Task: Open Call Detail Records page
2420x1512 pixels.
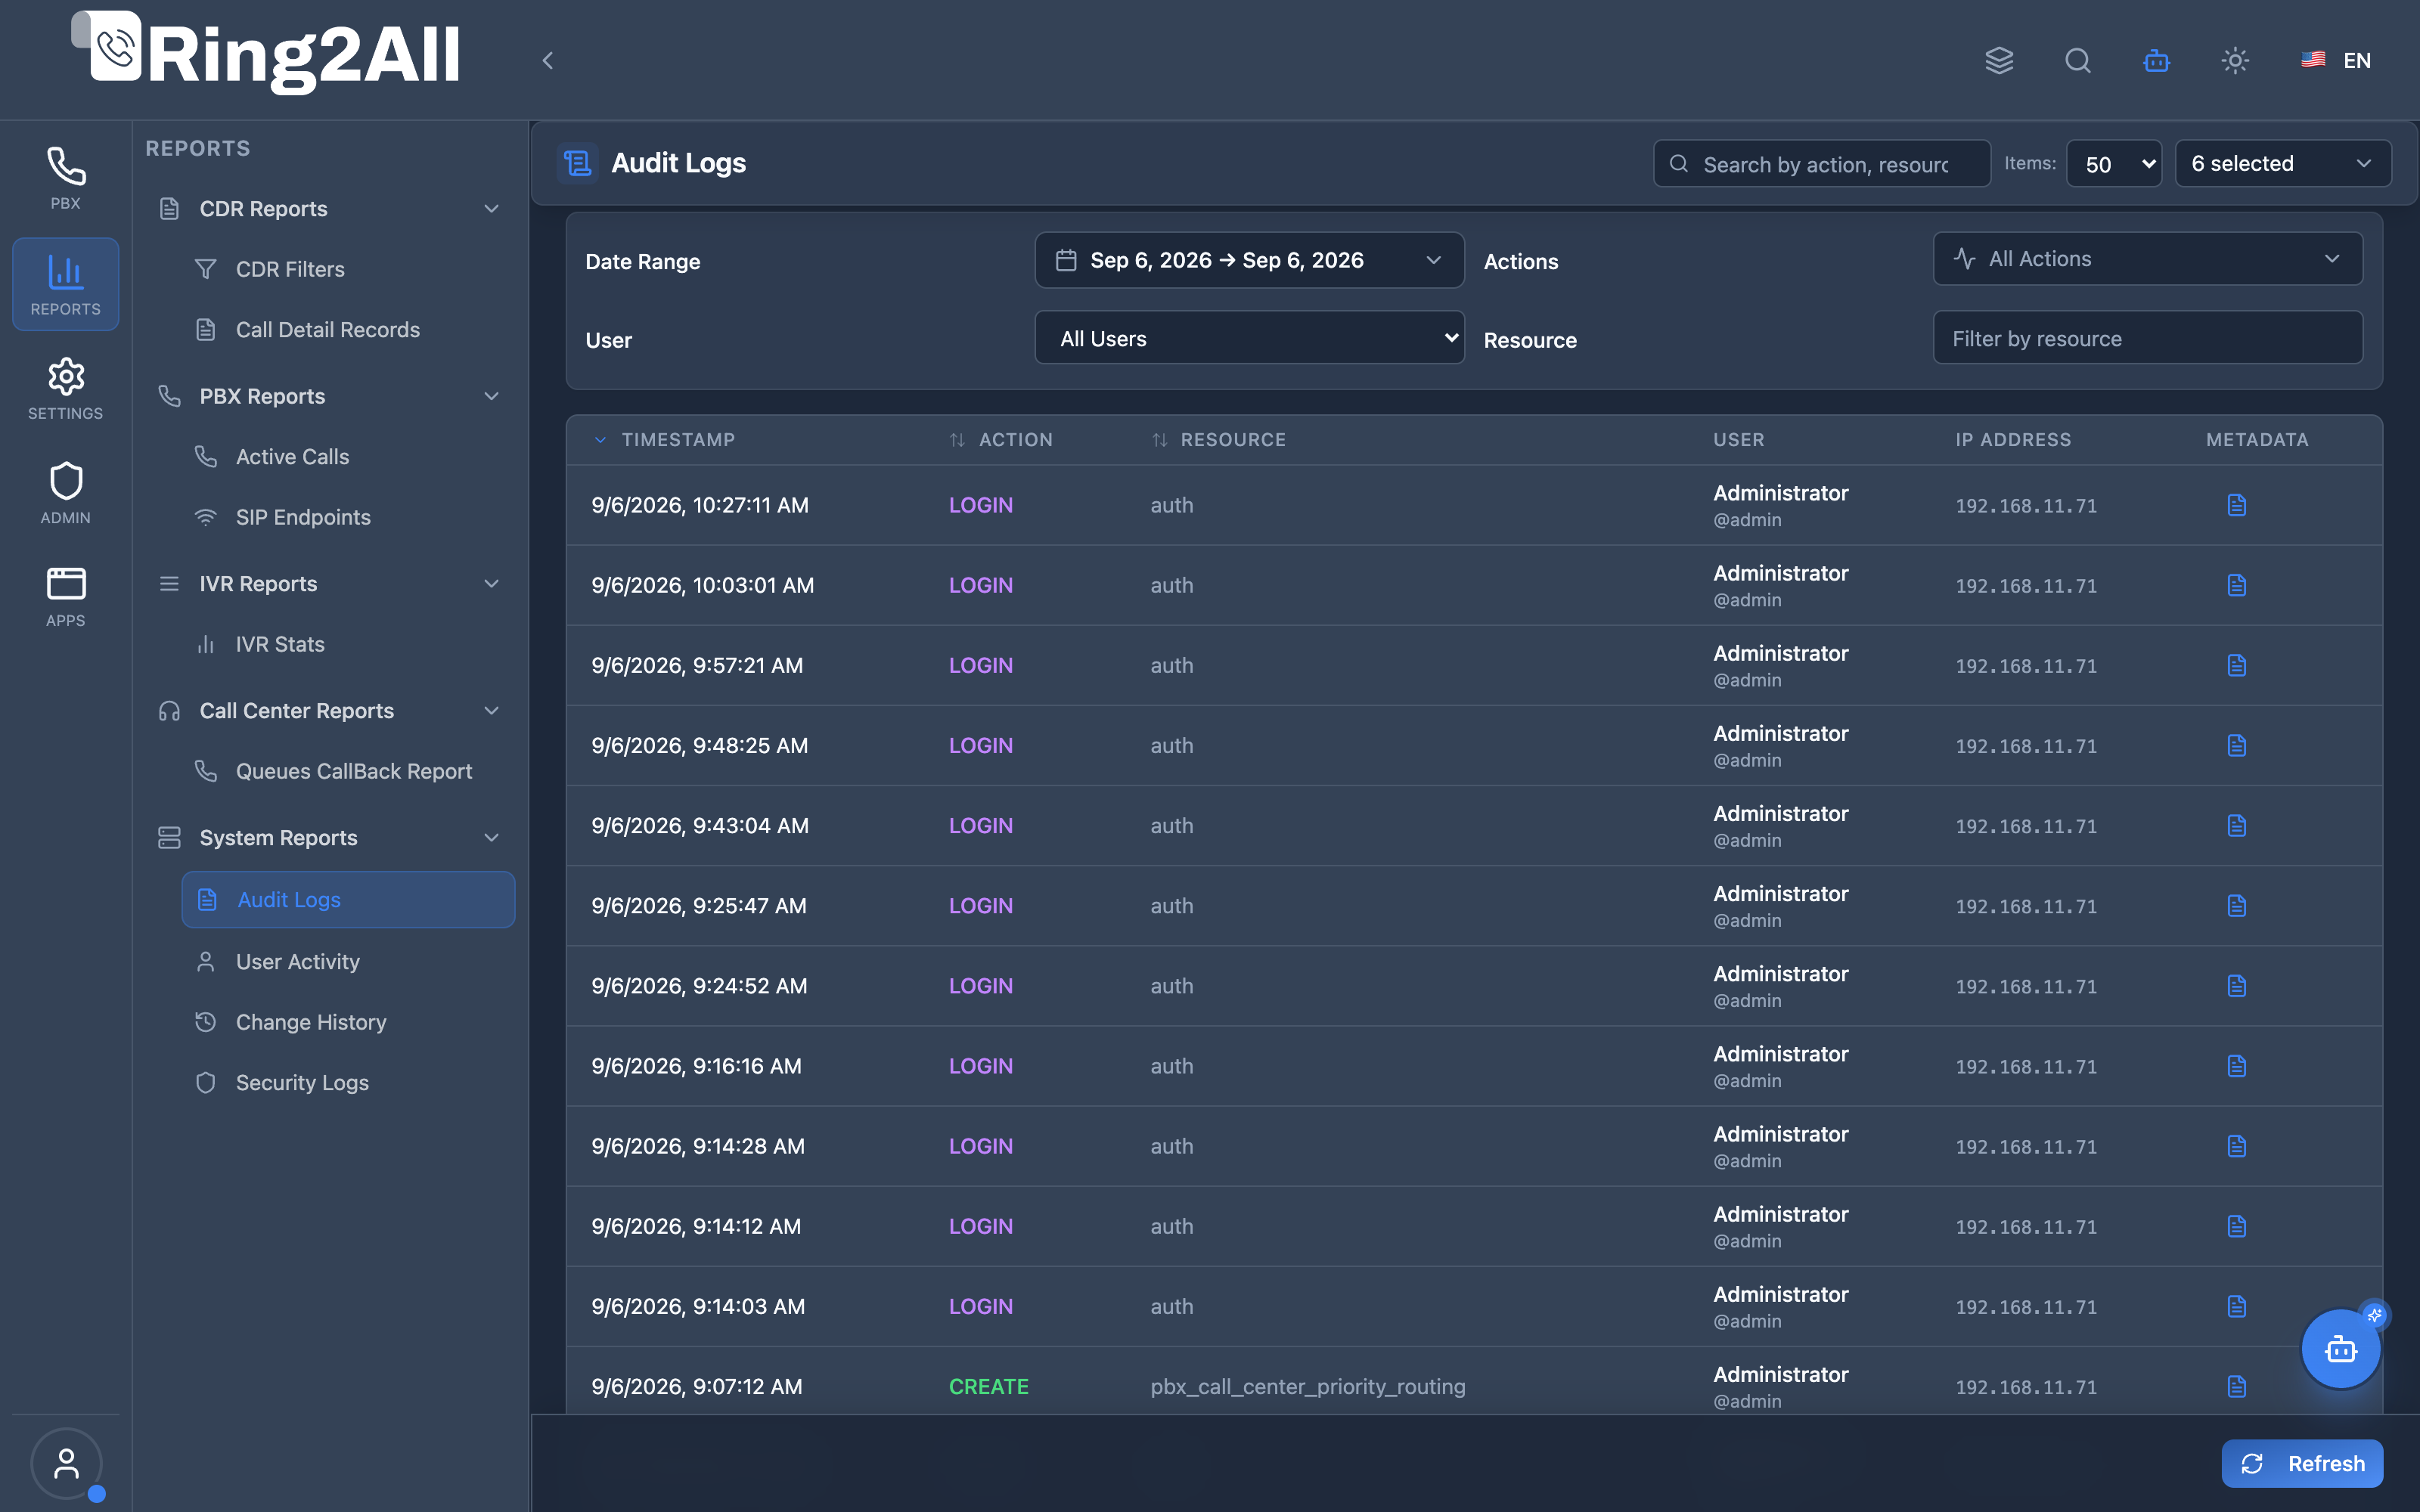Action: (x=348, y=330)
